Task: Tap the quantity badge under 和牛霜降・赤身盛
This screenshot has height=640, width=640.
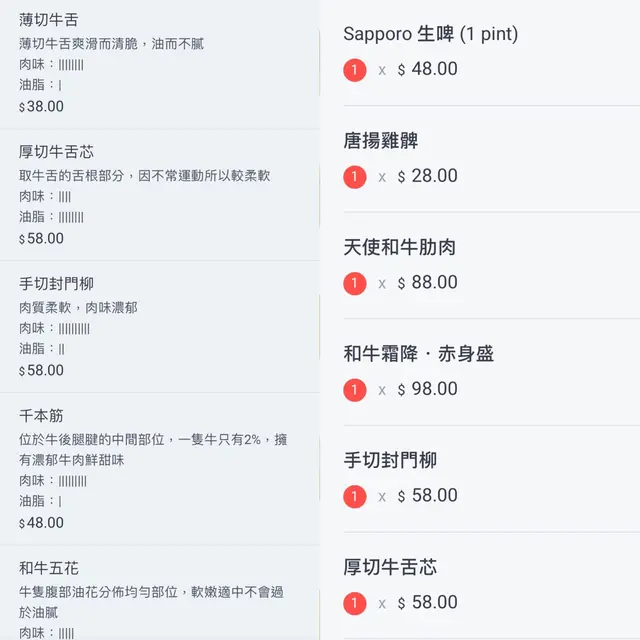Action: coord(354,390)
